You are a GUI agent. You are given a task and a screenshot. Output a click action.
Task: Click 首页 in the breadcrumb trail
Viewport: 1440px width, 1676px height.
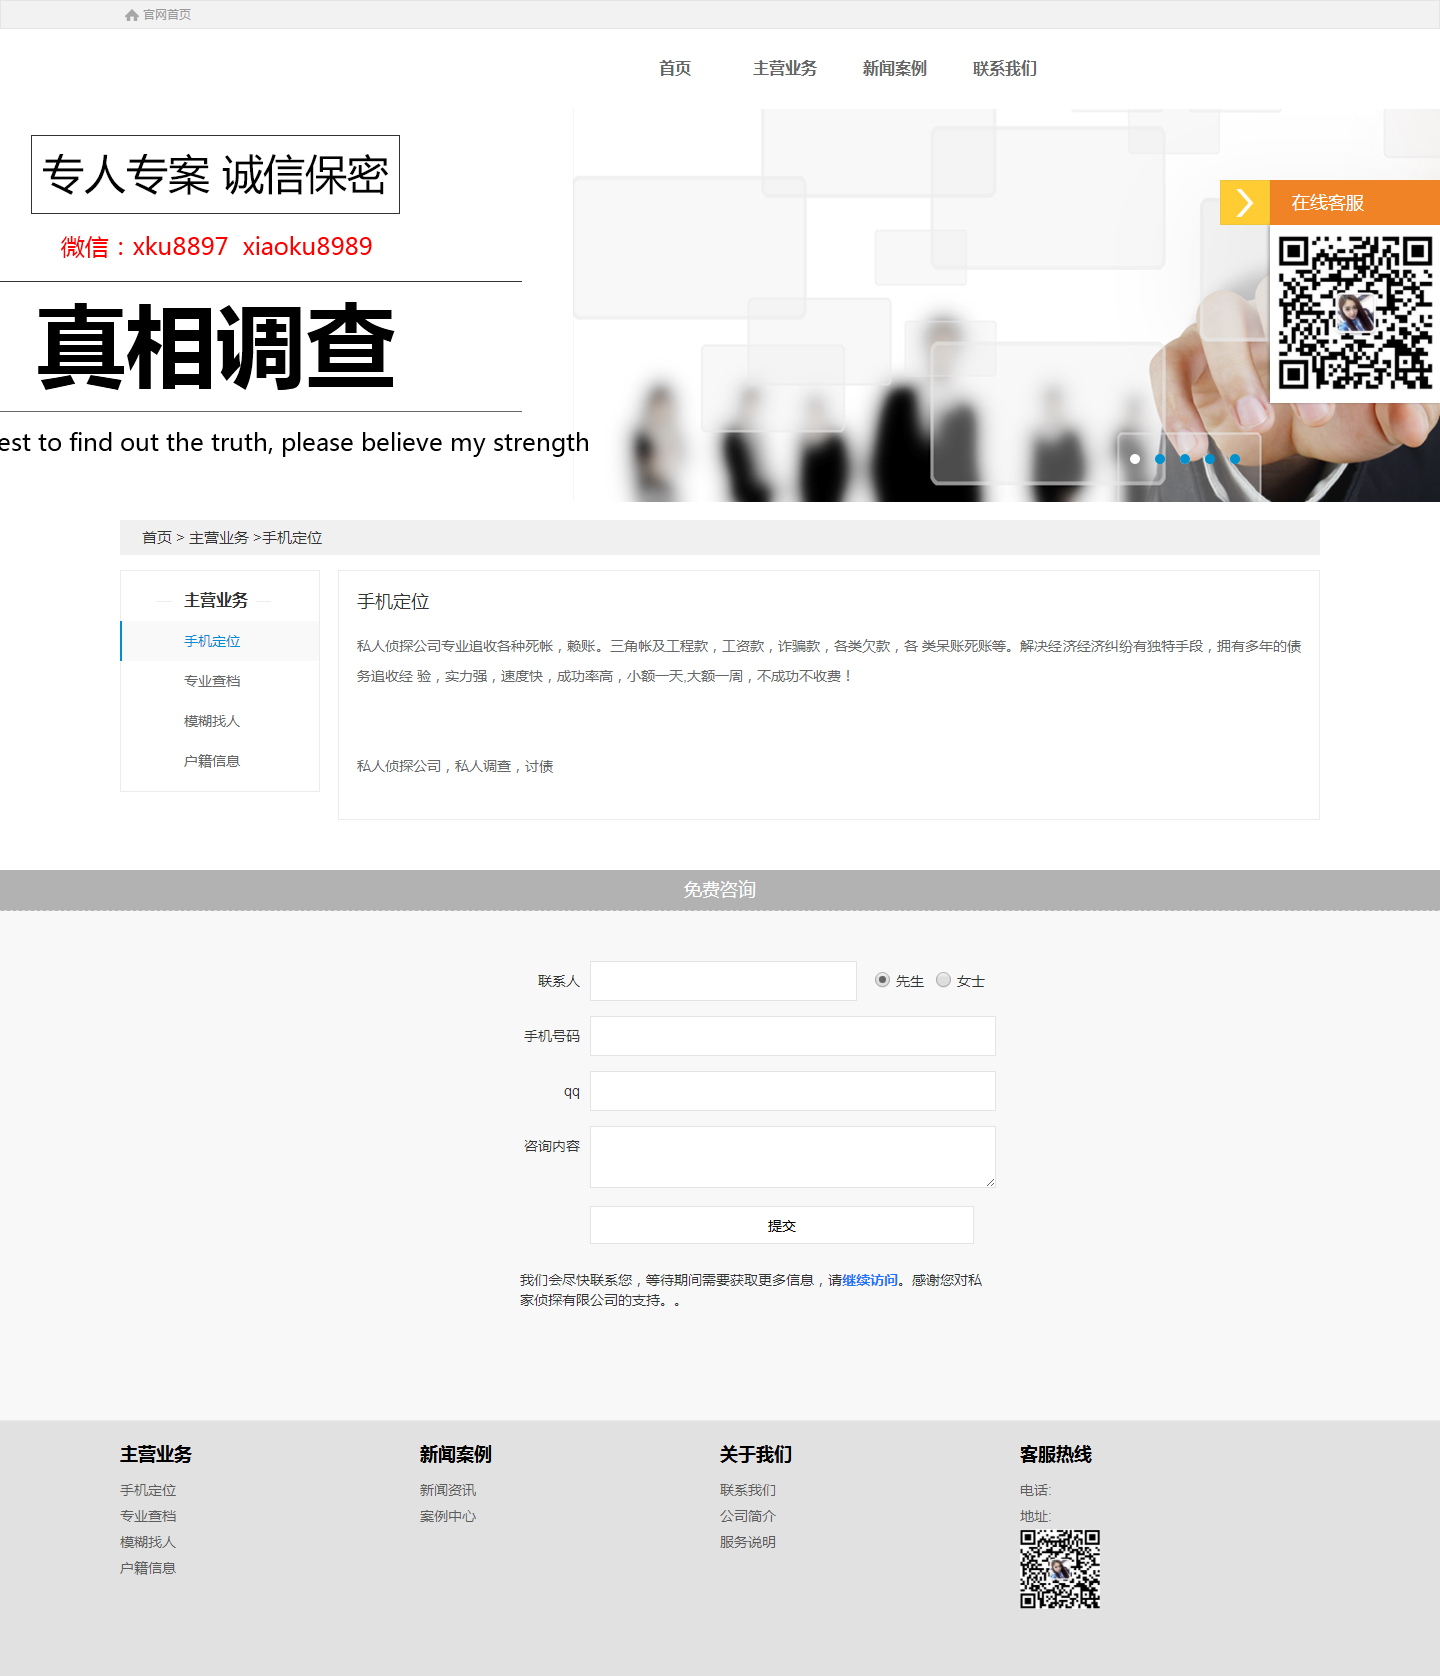click(x=156, y=538)
